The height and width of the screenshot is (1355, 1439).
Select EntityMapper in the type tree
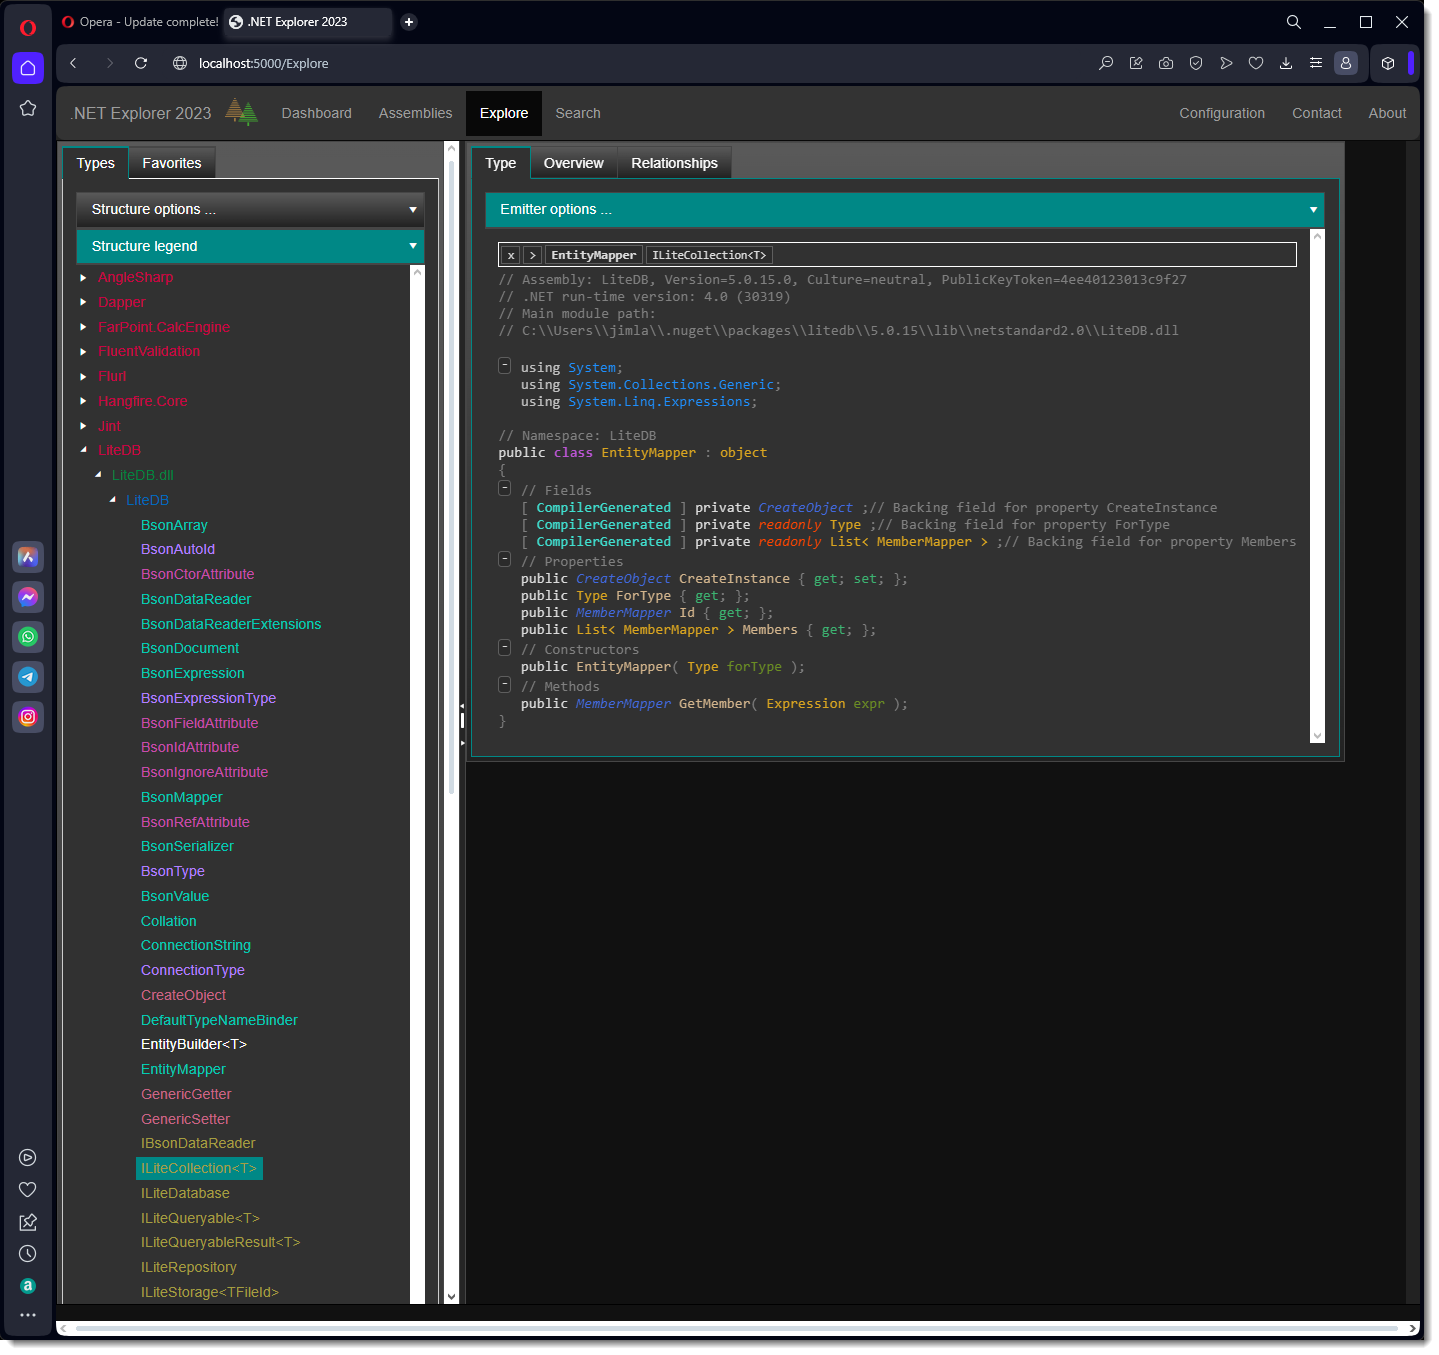[x=183, y=1070]
